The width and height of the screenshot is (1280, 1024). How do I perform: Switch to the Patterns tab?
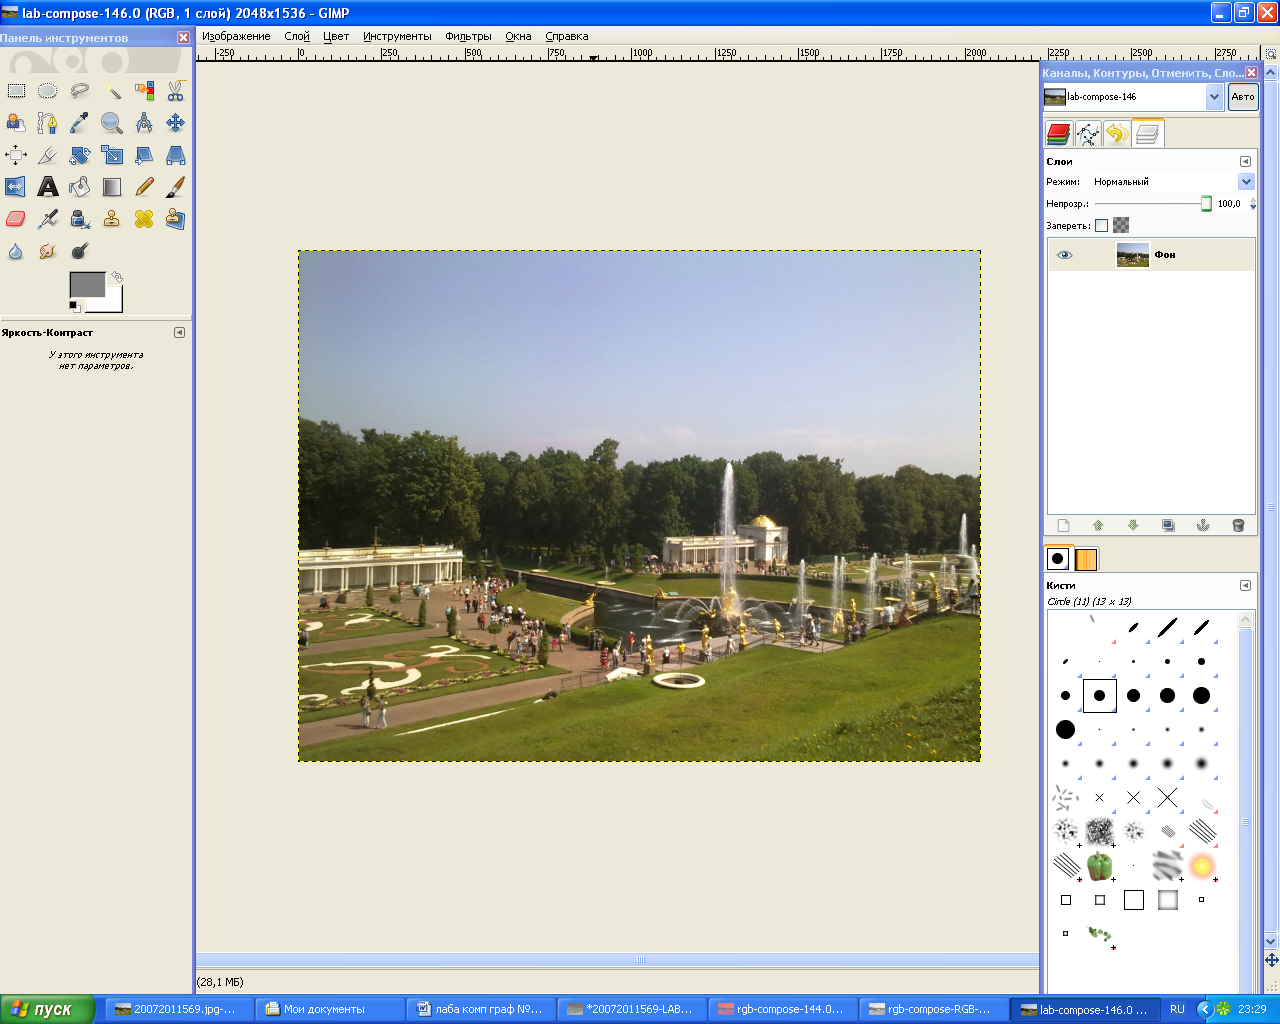click(1086, 559)
